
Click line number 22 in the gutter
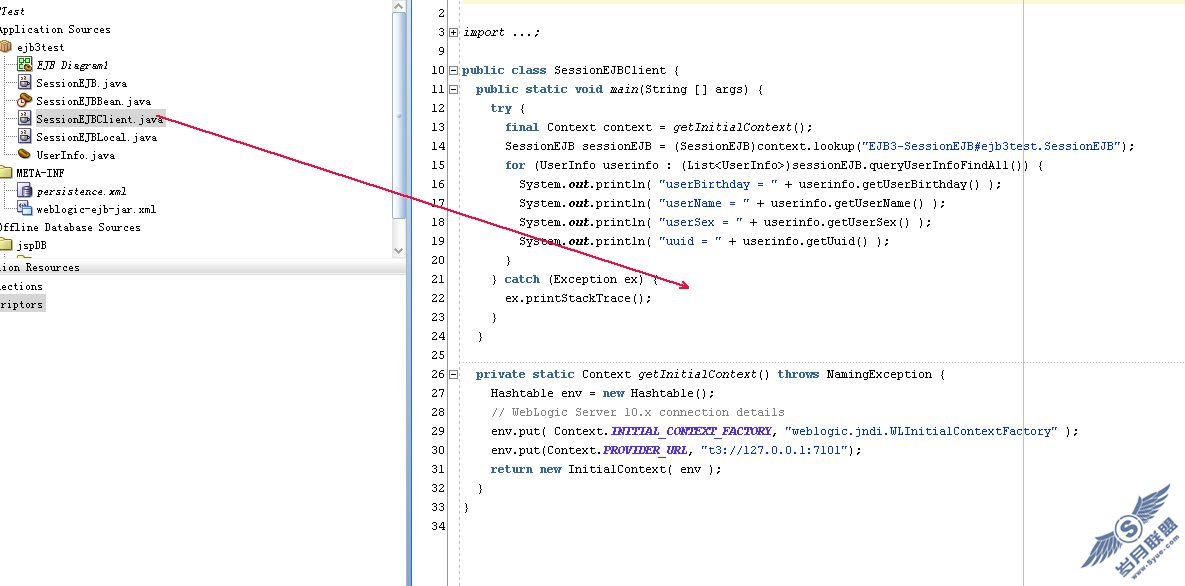438,298
